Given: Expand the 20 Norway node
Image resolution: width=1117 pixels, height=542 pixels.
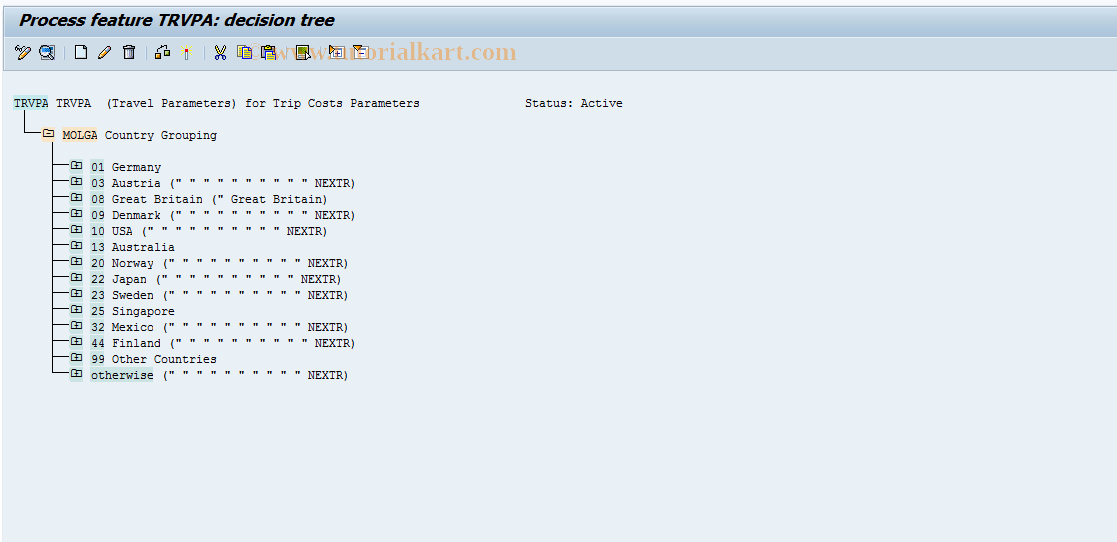Looking at the screenshot, I should [76, 262].
